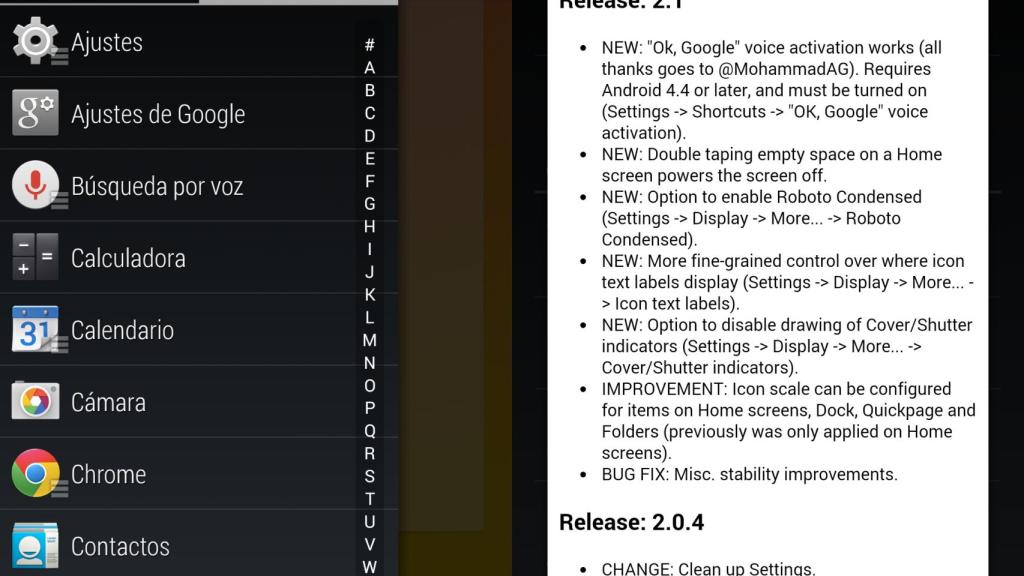
Task: Tap the Calendario text label
Action: click(123, 329)
